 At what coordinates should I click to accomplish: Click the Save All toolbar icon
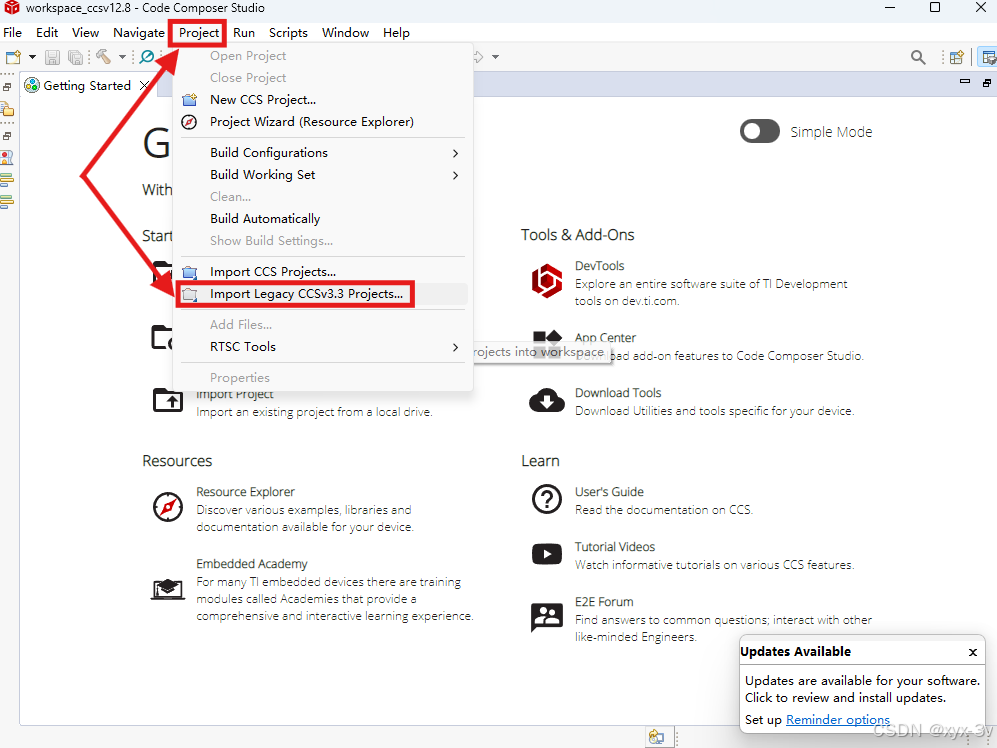(x=75, y=57)
